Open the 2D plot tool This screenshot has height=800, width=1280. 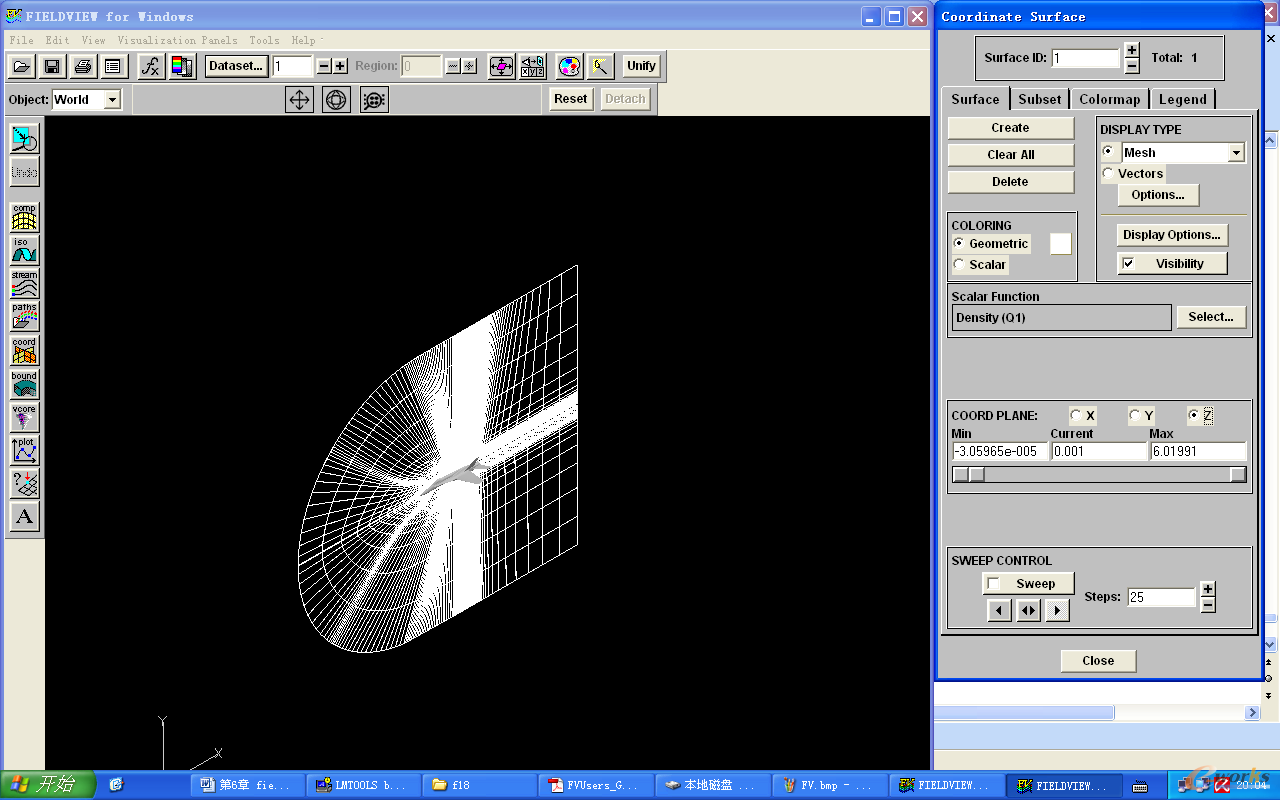click(24, 450)
